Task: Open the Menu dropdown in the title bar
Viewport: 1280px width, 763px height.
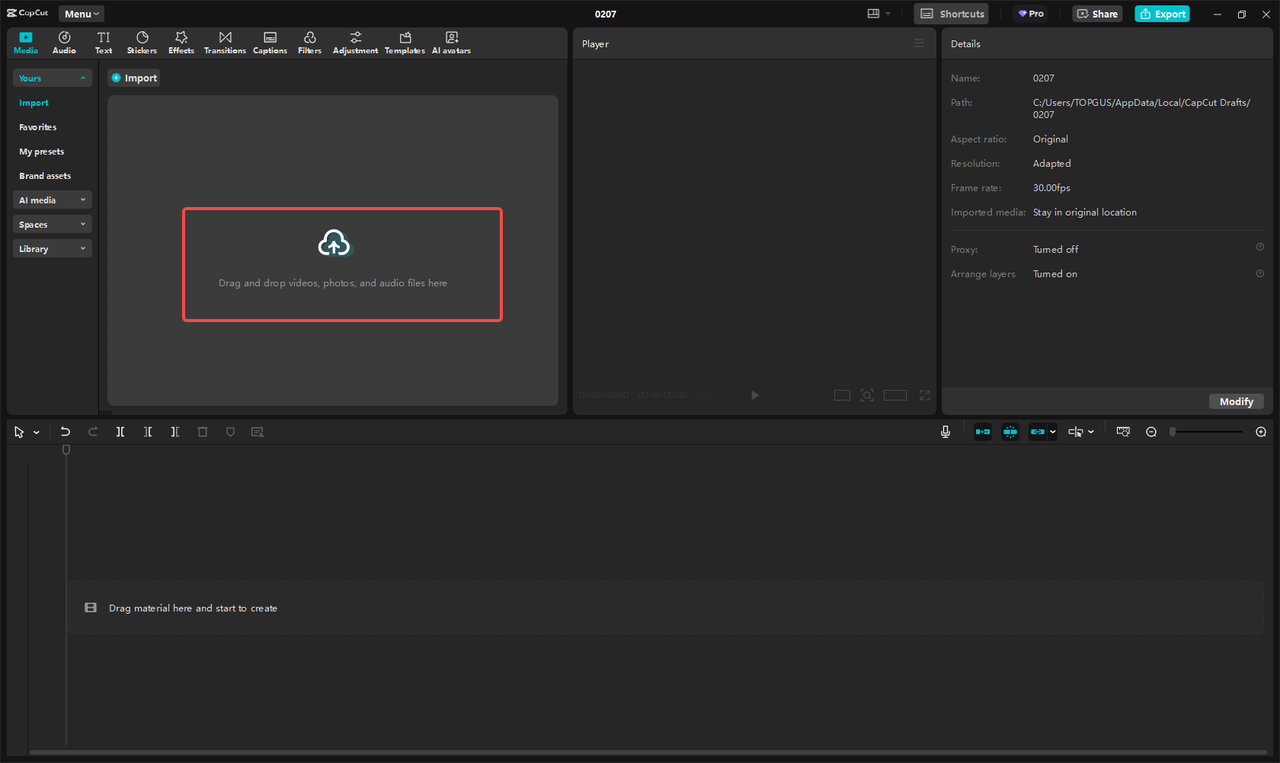Action: [81, 14]
